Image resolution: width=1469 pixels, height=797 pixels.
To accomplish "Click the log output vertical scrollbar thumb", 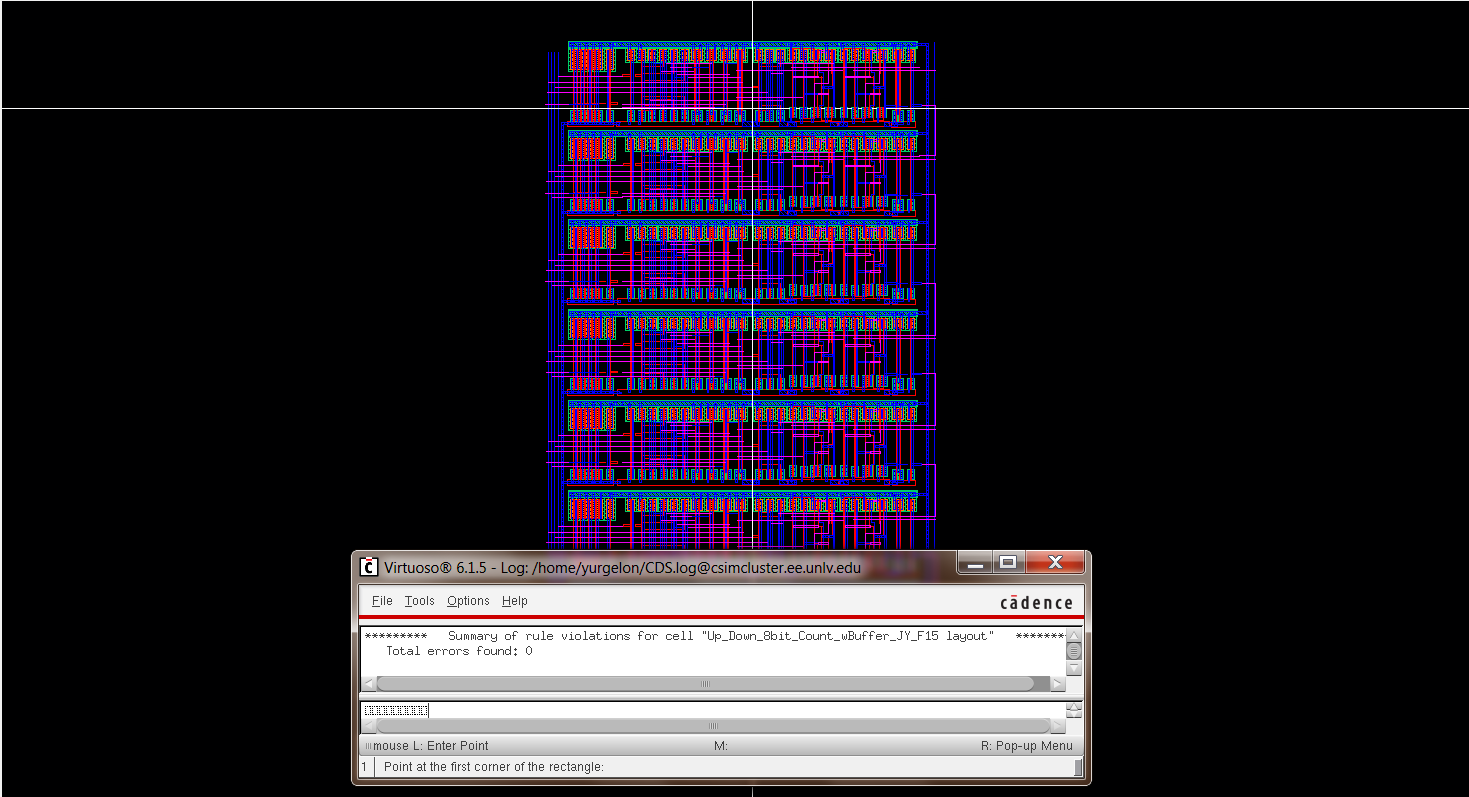I will 1074,651.
